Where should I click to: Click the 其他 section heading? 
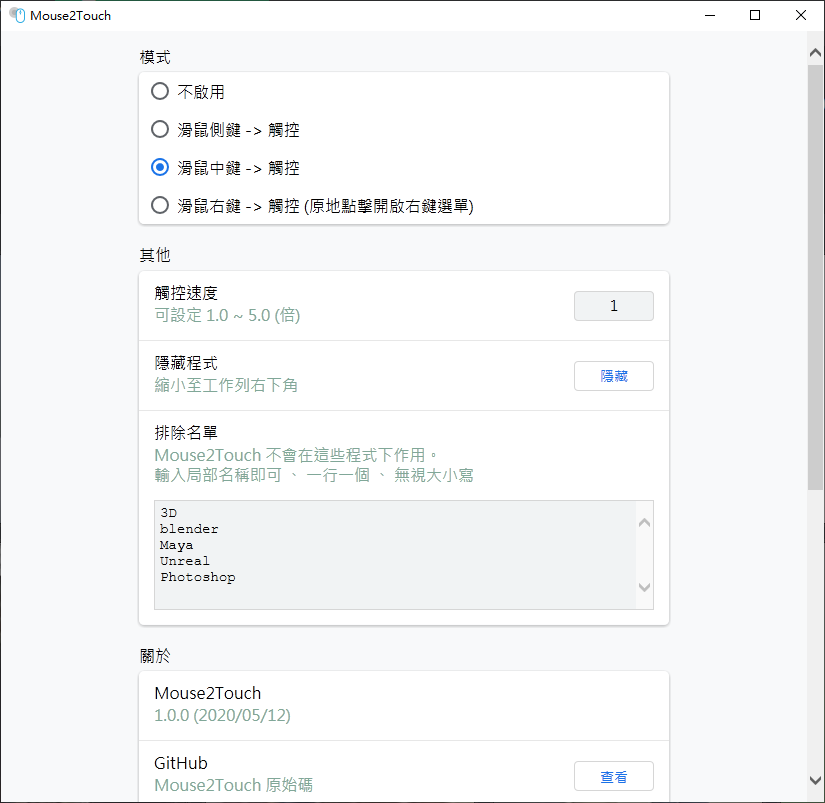pyautogui.click(x=155, y=255)
